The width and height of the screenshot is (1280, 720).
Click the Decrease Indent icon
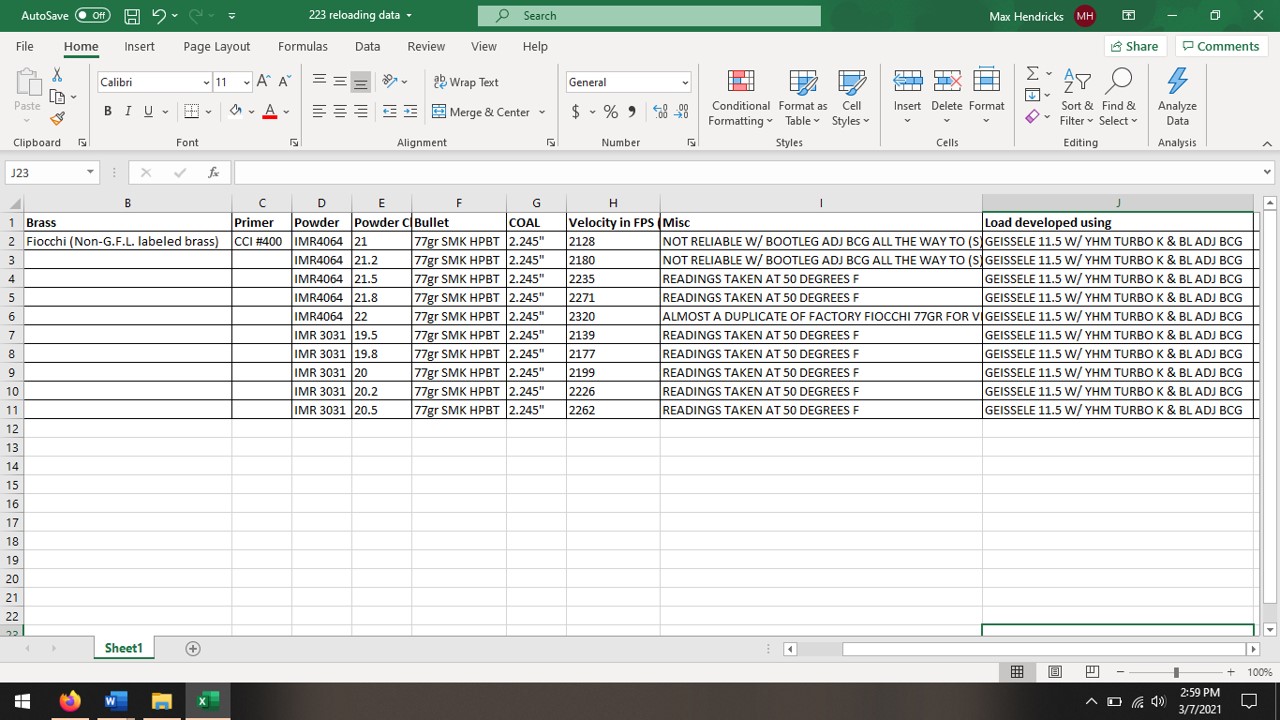click(x=389, y=111)
